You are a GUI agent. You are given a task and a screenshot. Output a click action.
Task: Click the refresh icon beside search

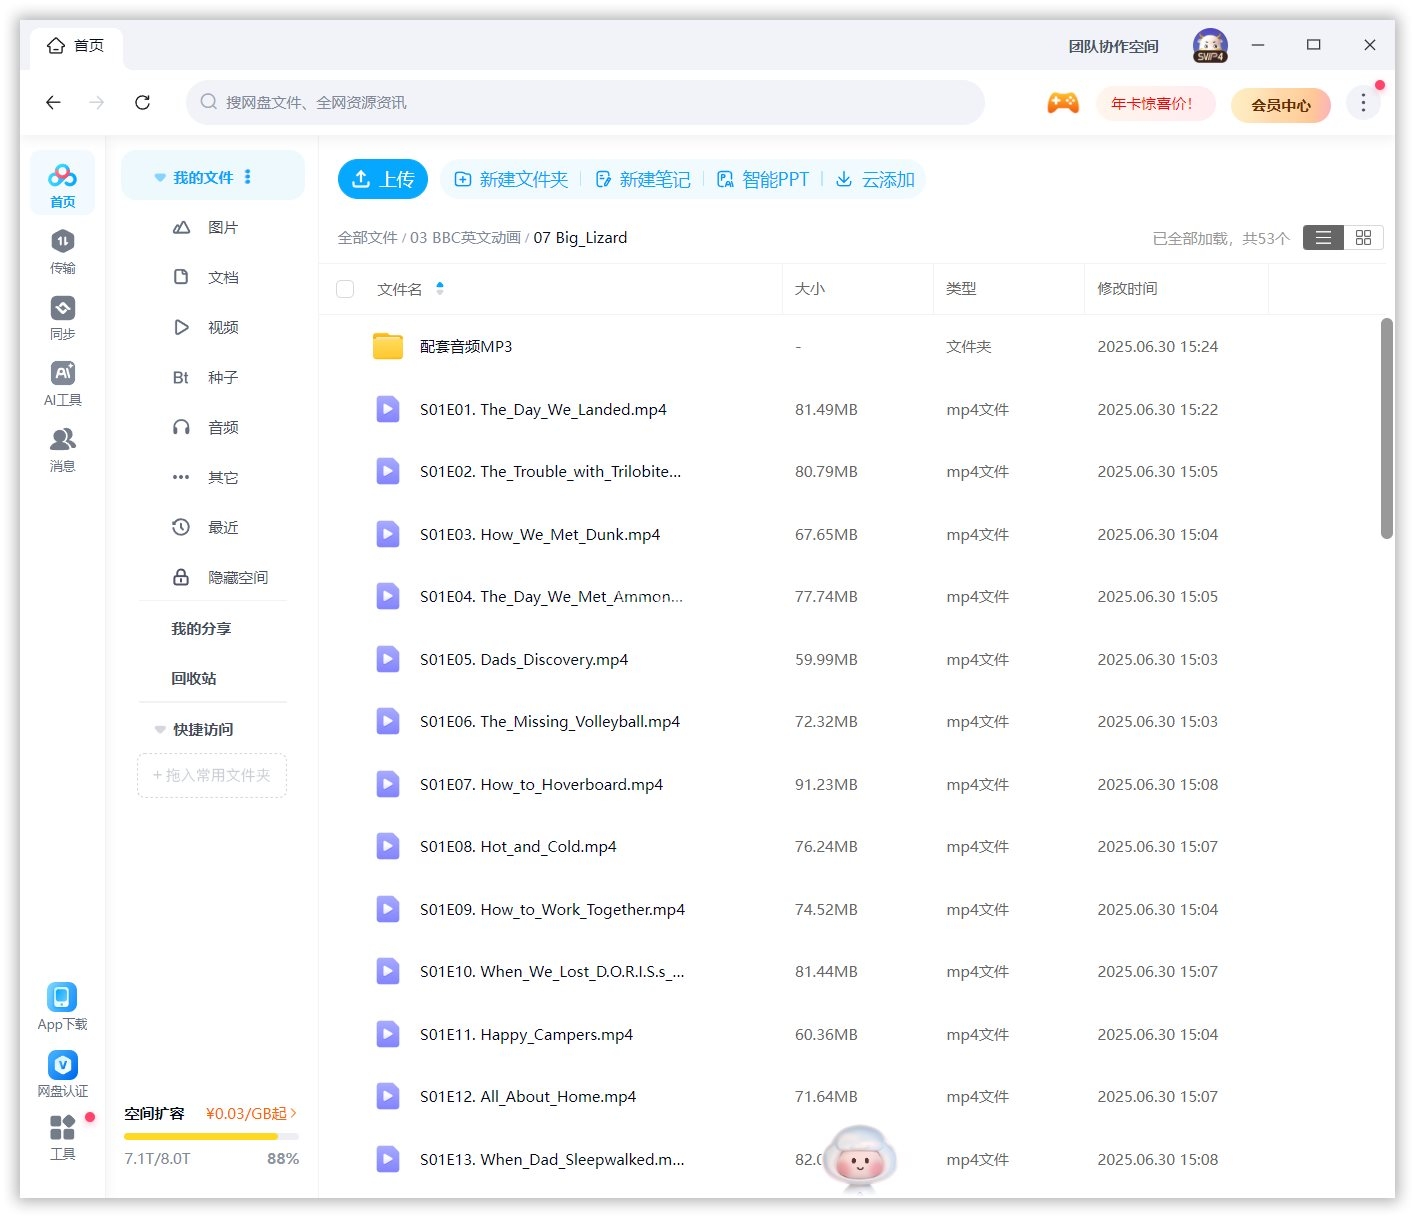(x=142, y=102)
